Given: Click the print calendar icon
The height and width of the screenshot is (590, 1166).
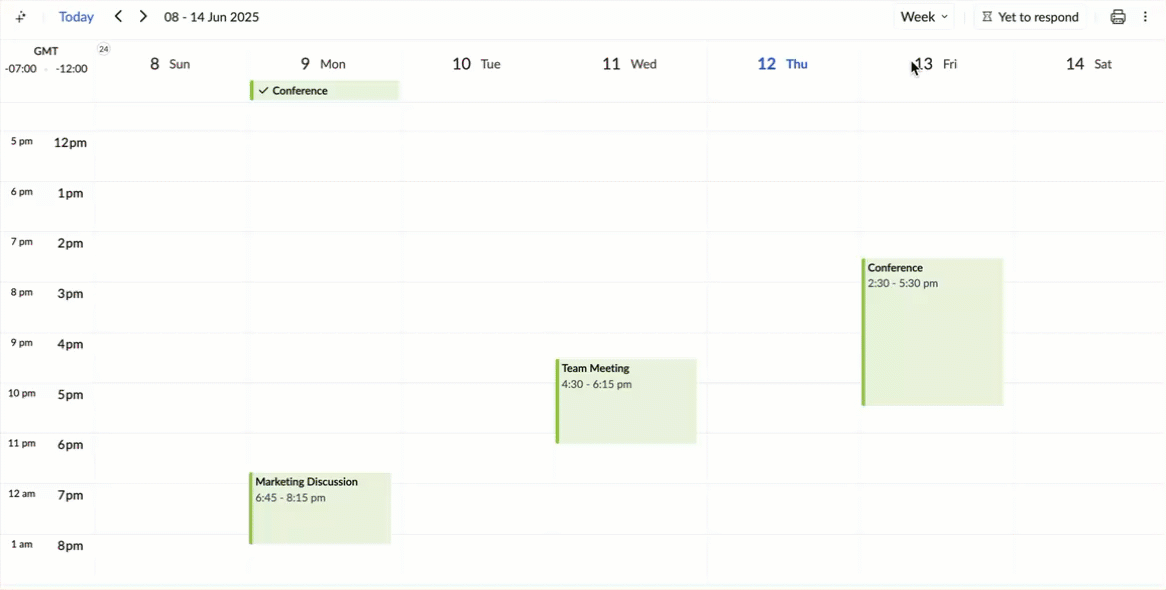Looking at the screenshot, I should tap(1118, 17).
